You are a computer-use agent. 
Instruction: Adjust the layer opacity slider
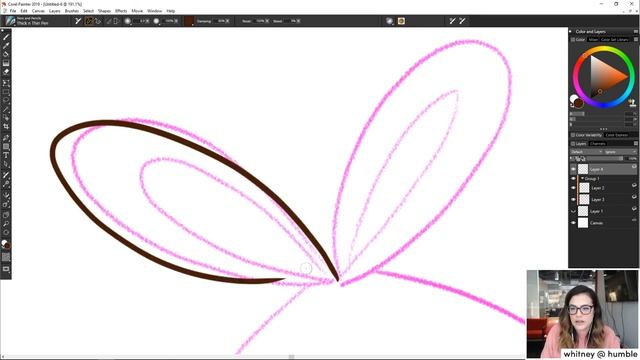(x=605, y=158)
